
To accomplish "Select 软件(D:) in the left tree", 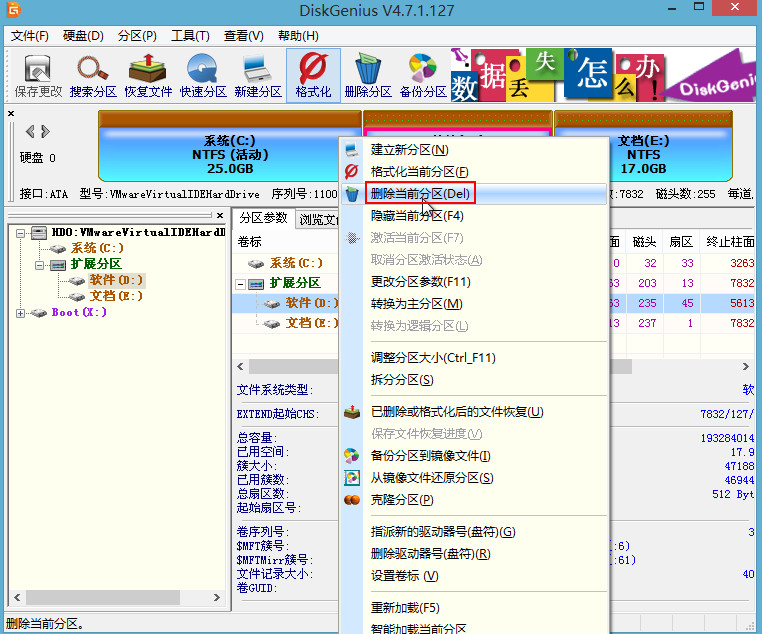I will (116, 280).
